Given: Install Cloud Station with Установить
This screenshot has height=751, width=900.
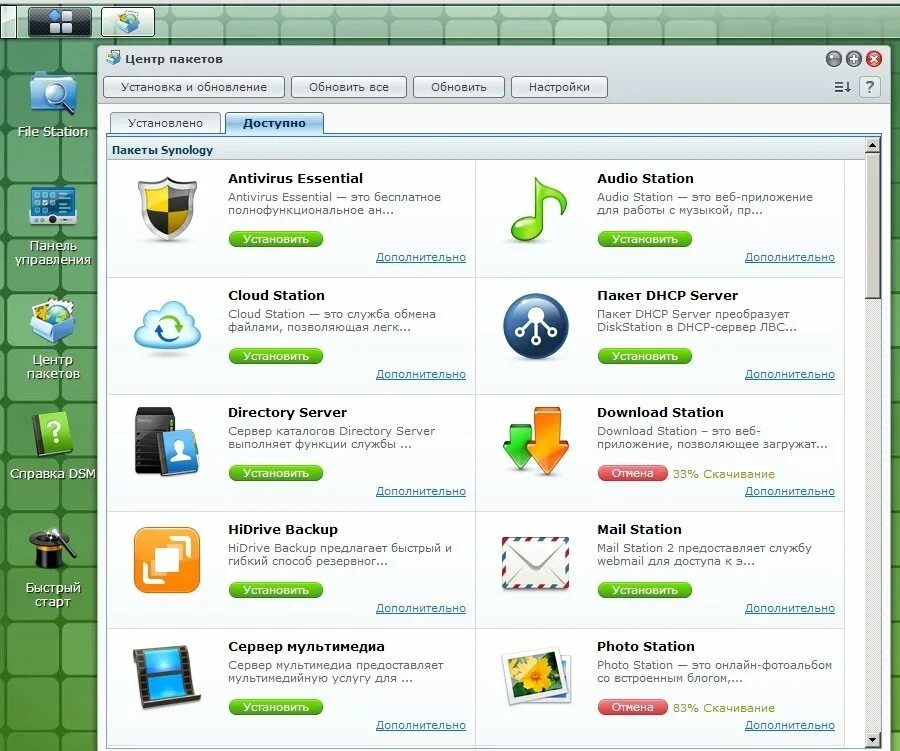Looking at the screenshot, I should click(276, 356).
